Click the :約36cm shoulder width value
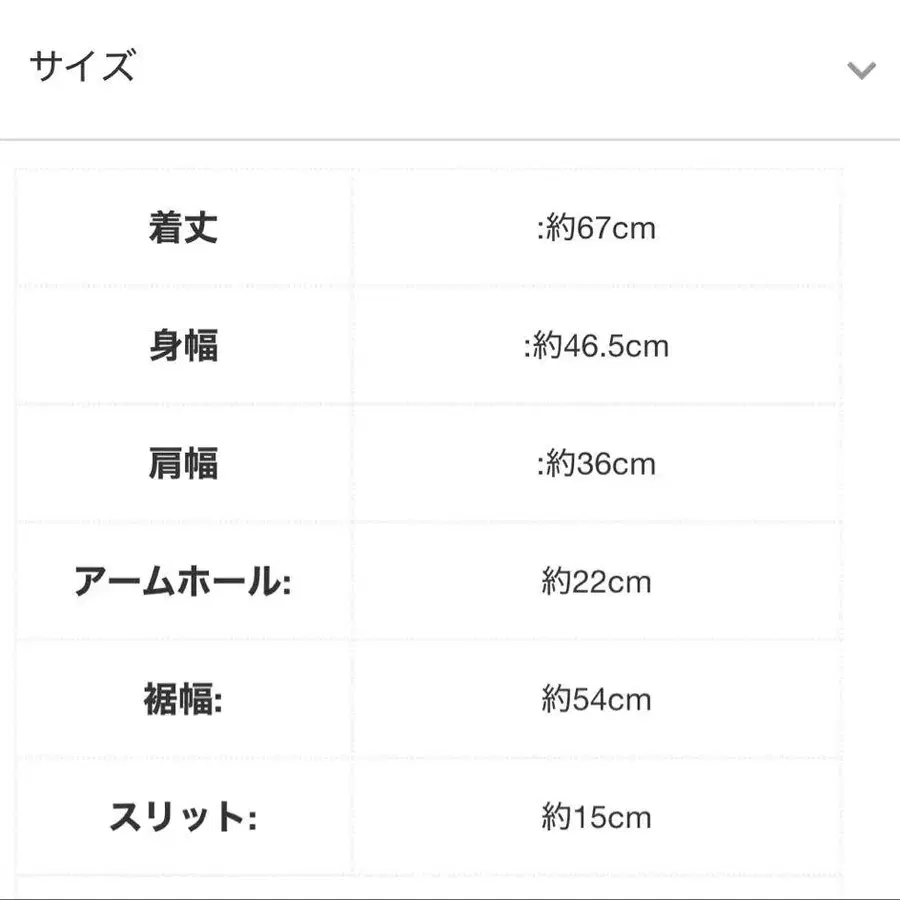Screen dimensions: 900x900 point(596,464)
